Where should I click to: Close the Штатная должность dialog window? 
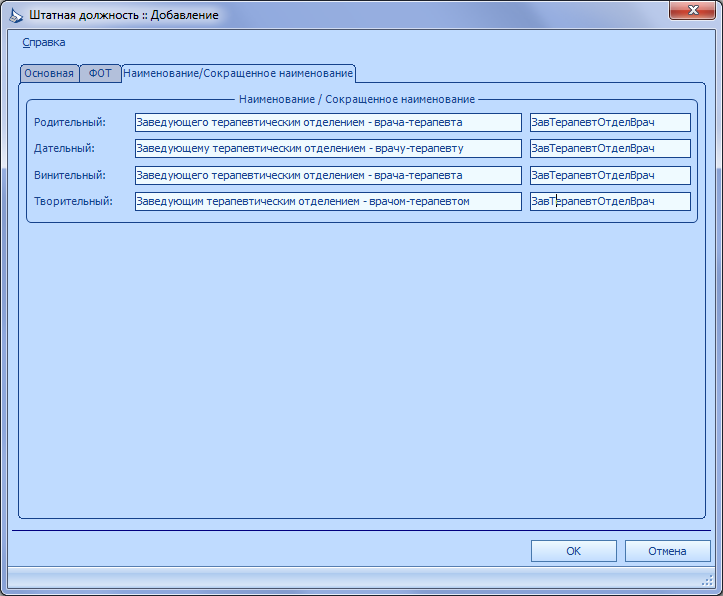692,10
